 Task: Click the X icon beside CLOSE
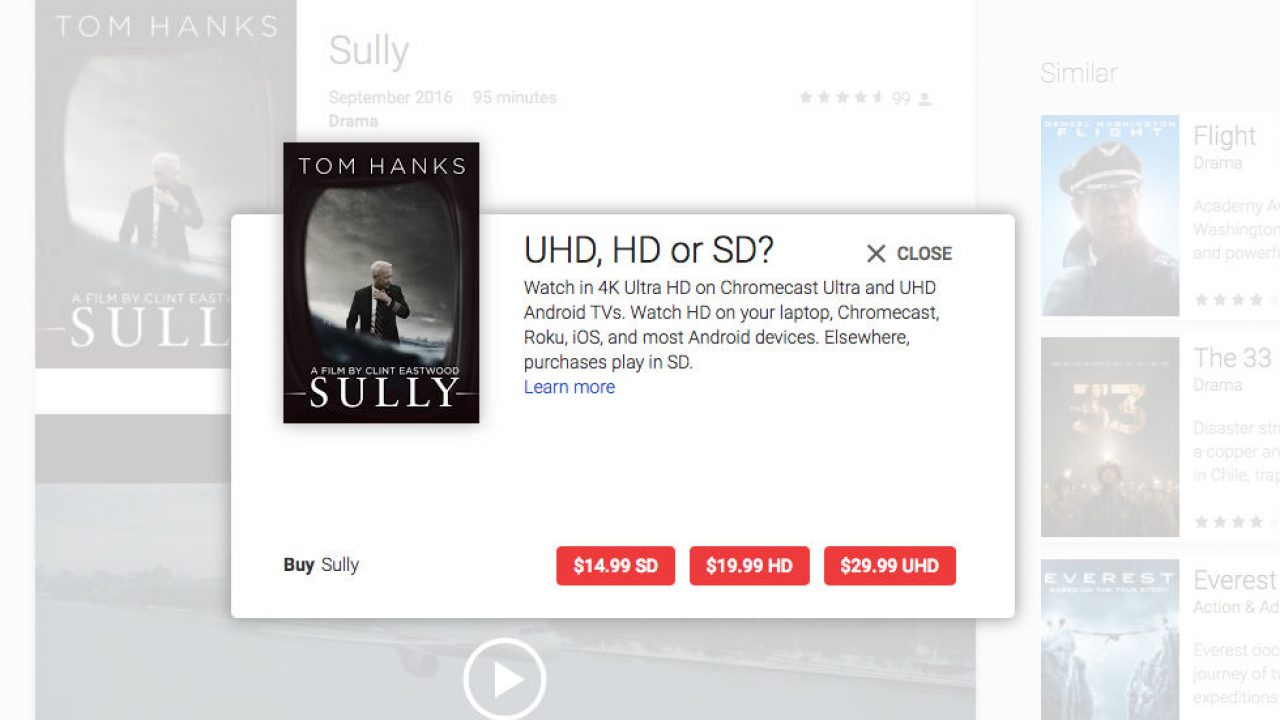point(876,254)
